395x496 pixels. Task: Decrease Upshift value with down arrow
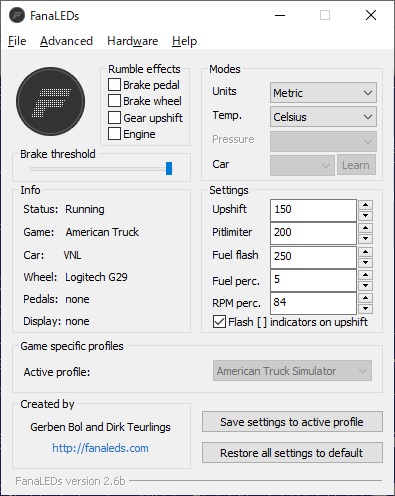[x=366, y=216]
